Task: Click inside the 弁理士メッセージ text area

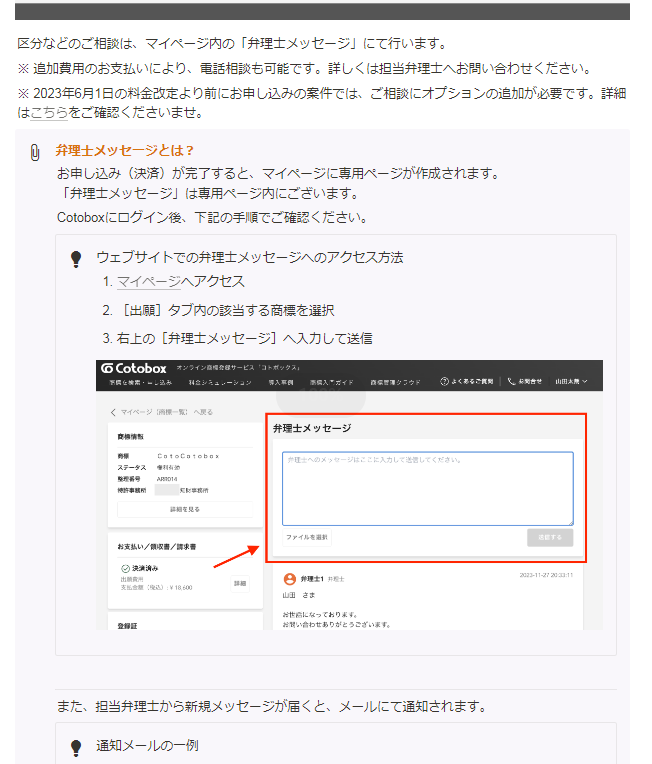Action: point(427,488)
